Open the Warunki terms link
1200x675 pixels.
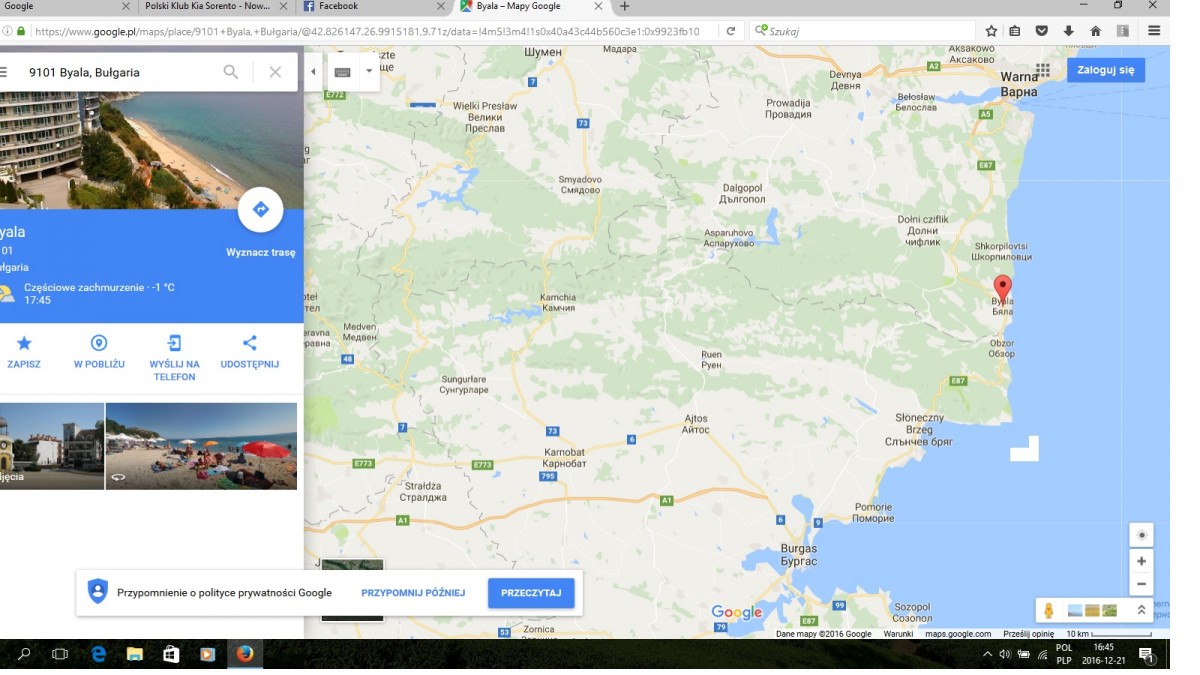click(898, 634)
